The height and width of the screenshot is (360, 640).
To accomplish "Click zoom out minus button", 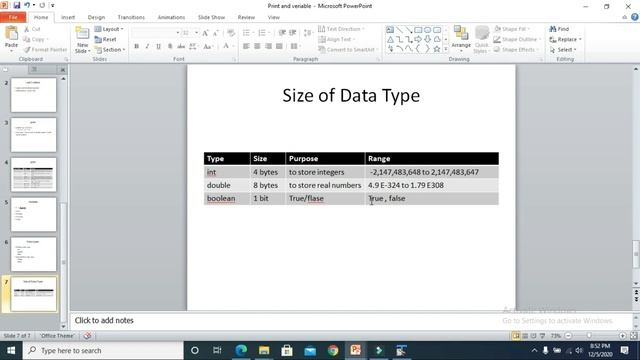I will [x=568, y=336].
